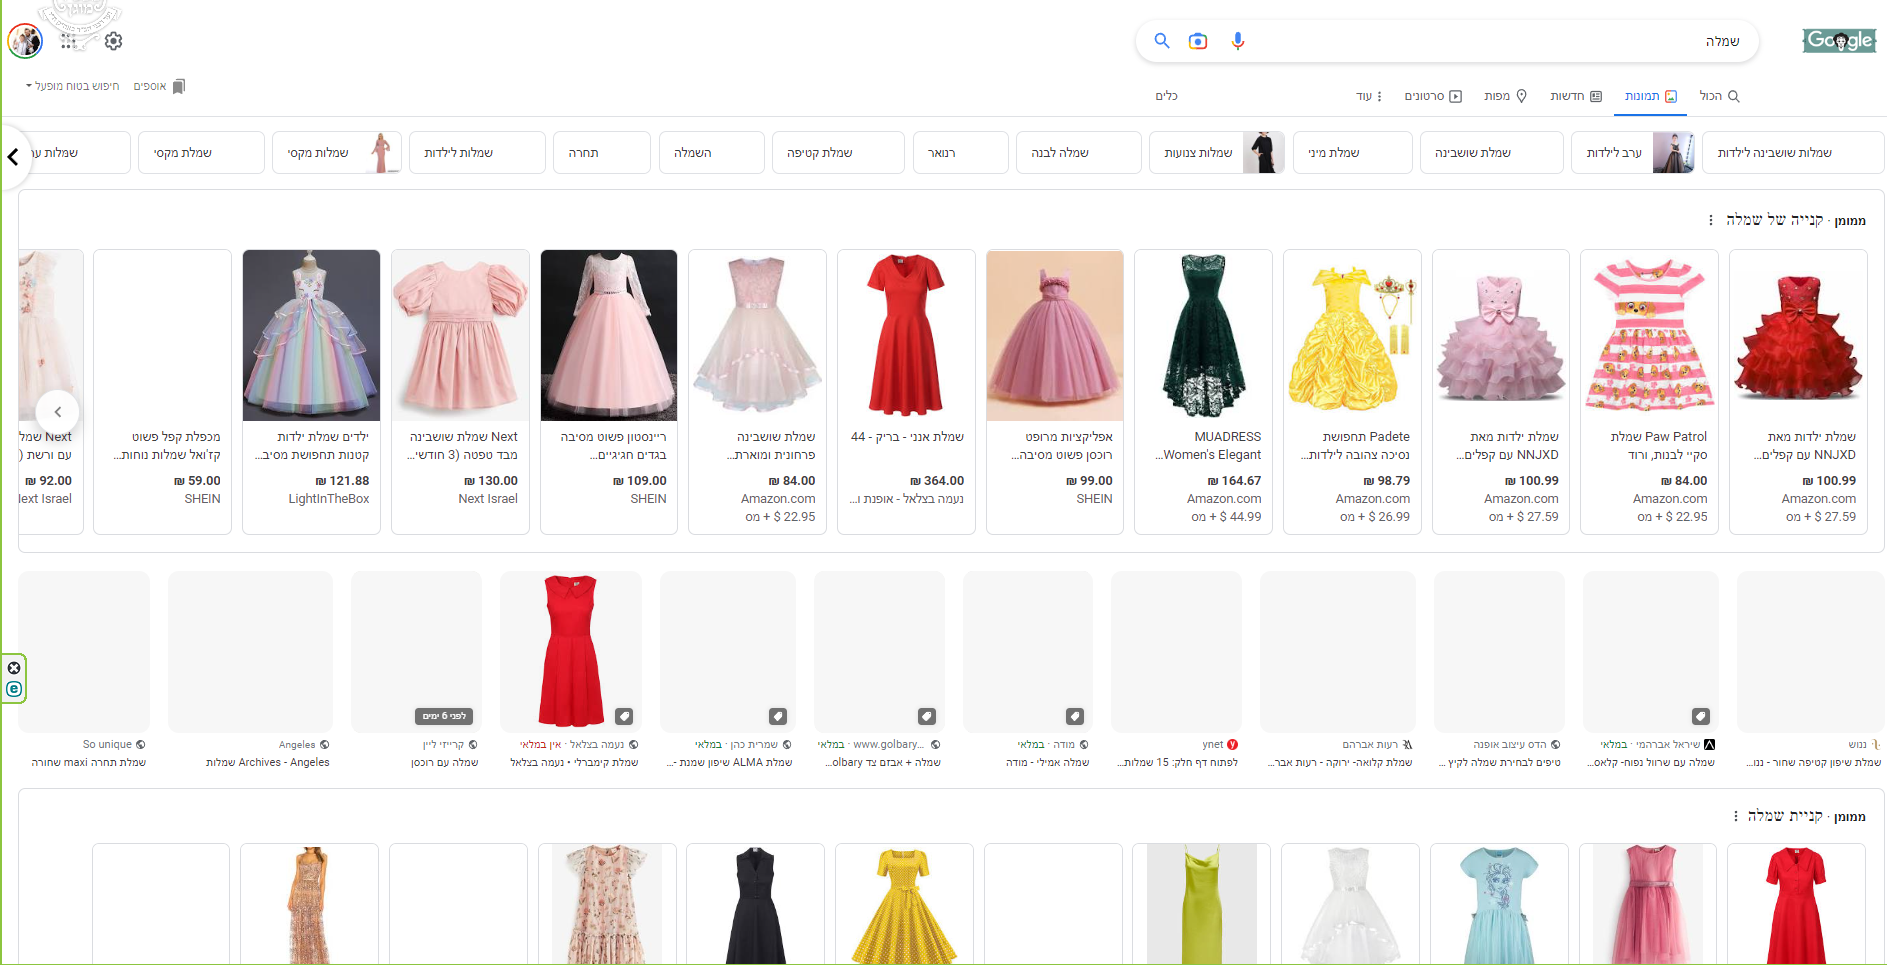Filter by השמלה chip
The height and width of the screenshot is (965, 1887).
point(711,153)
